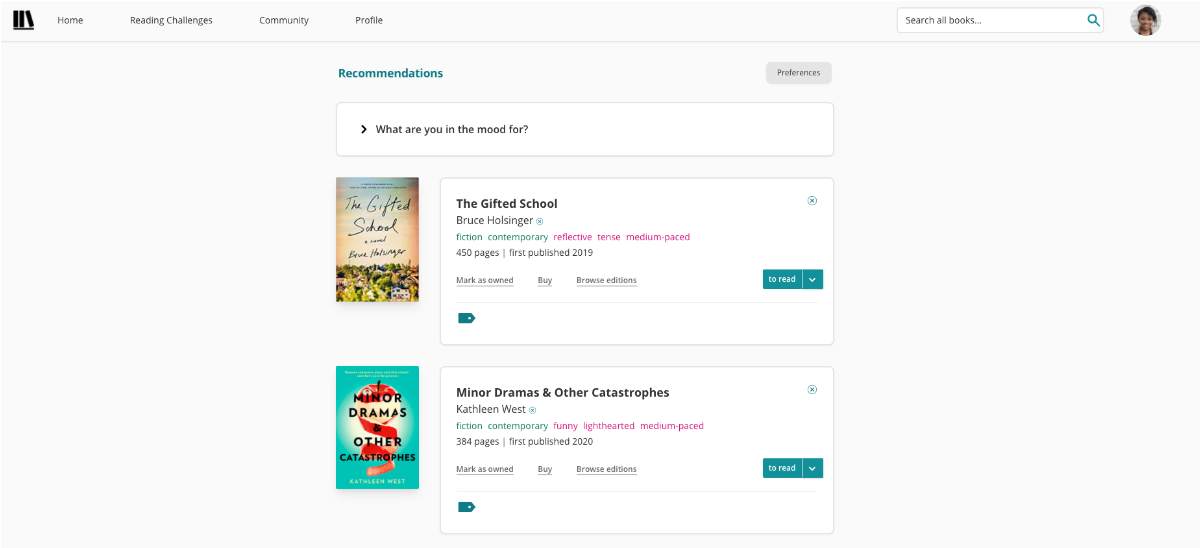Open Community menu

(284, 20)
